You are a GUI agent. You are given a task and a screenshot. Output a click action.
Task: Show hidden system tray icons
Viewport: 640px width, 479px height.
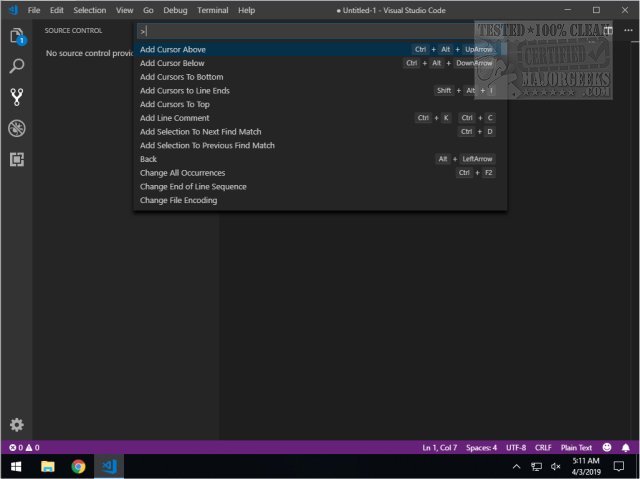[x=516, y=466]
